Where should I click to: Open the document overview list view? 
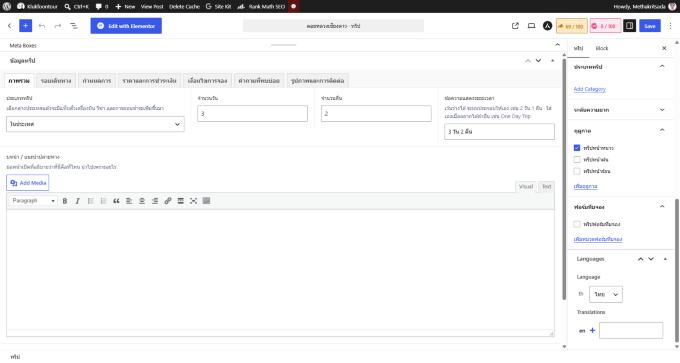coord(74,26)
